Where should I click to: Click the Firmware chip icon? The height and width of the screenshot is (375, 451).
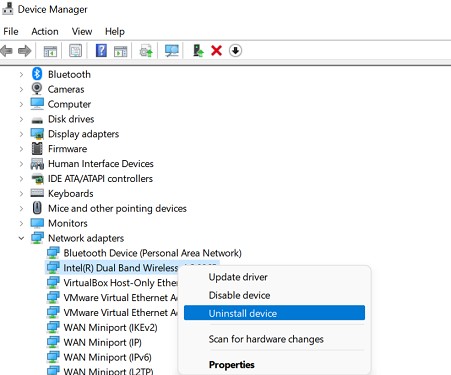click(37, 149)
